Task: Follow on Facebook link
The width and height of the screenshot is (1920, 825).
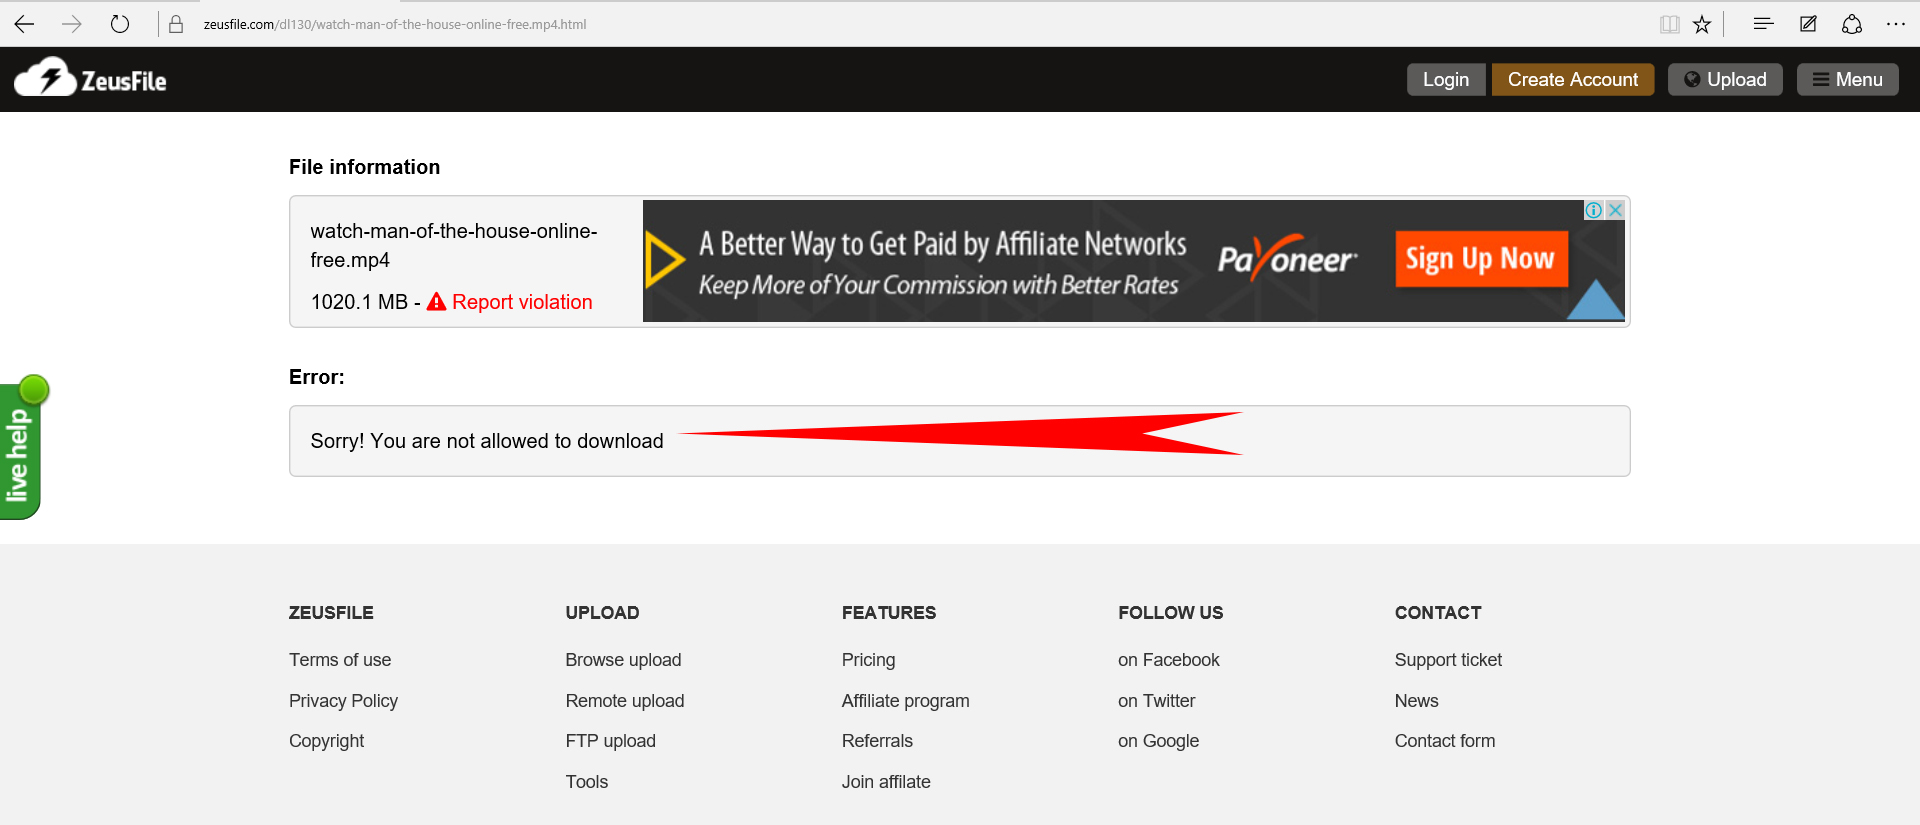Action: point(1168,660)
